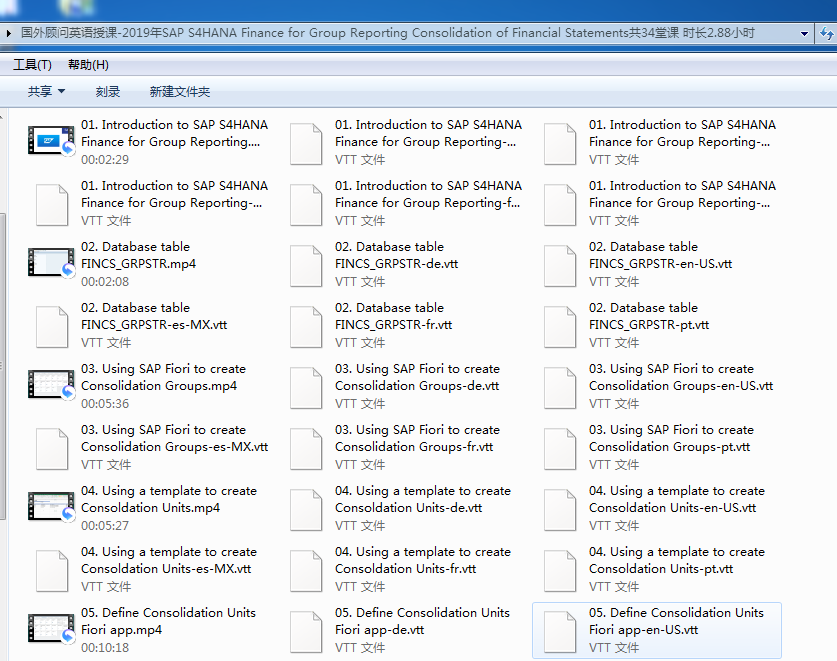
Task: Click the folder path text in address bar
Action: [388, 33]
